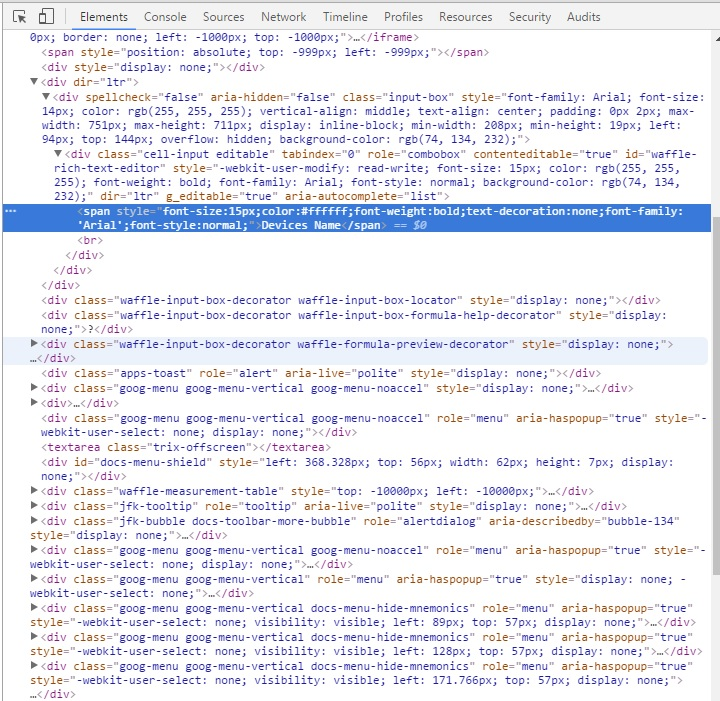Select the waffle-input-box-formula-help-decorator div
Screen dimensions: 720x701
coord(354,322)
